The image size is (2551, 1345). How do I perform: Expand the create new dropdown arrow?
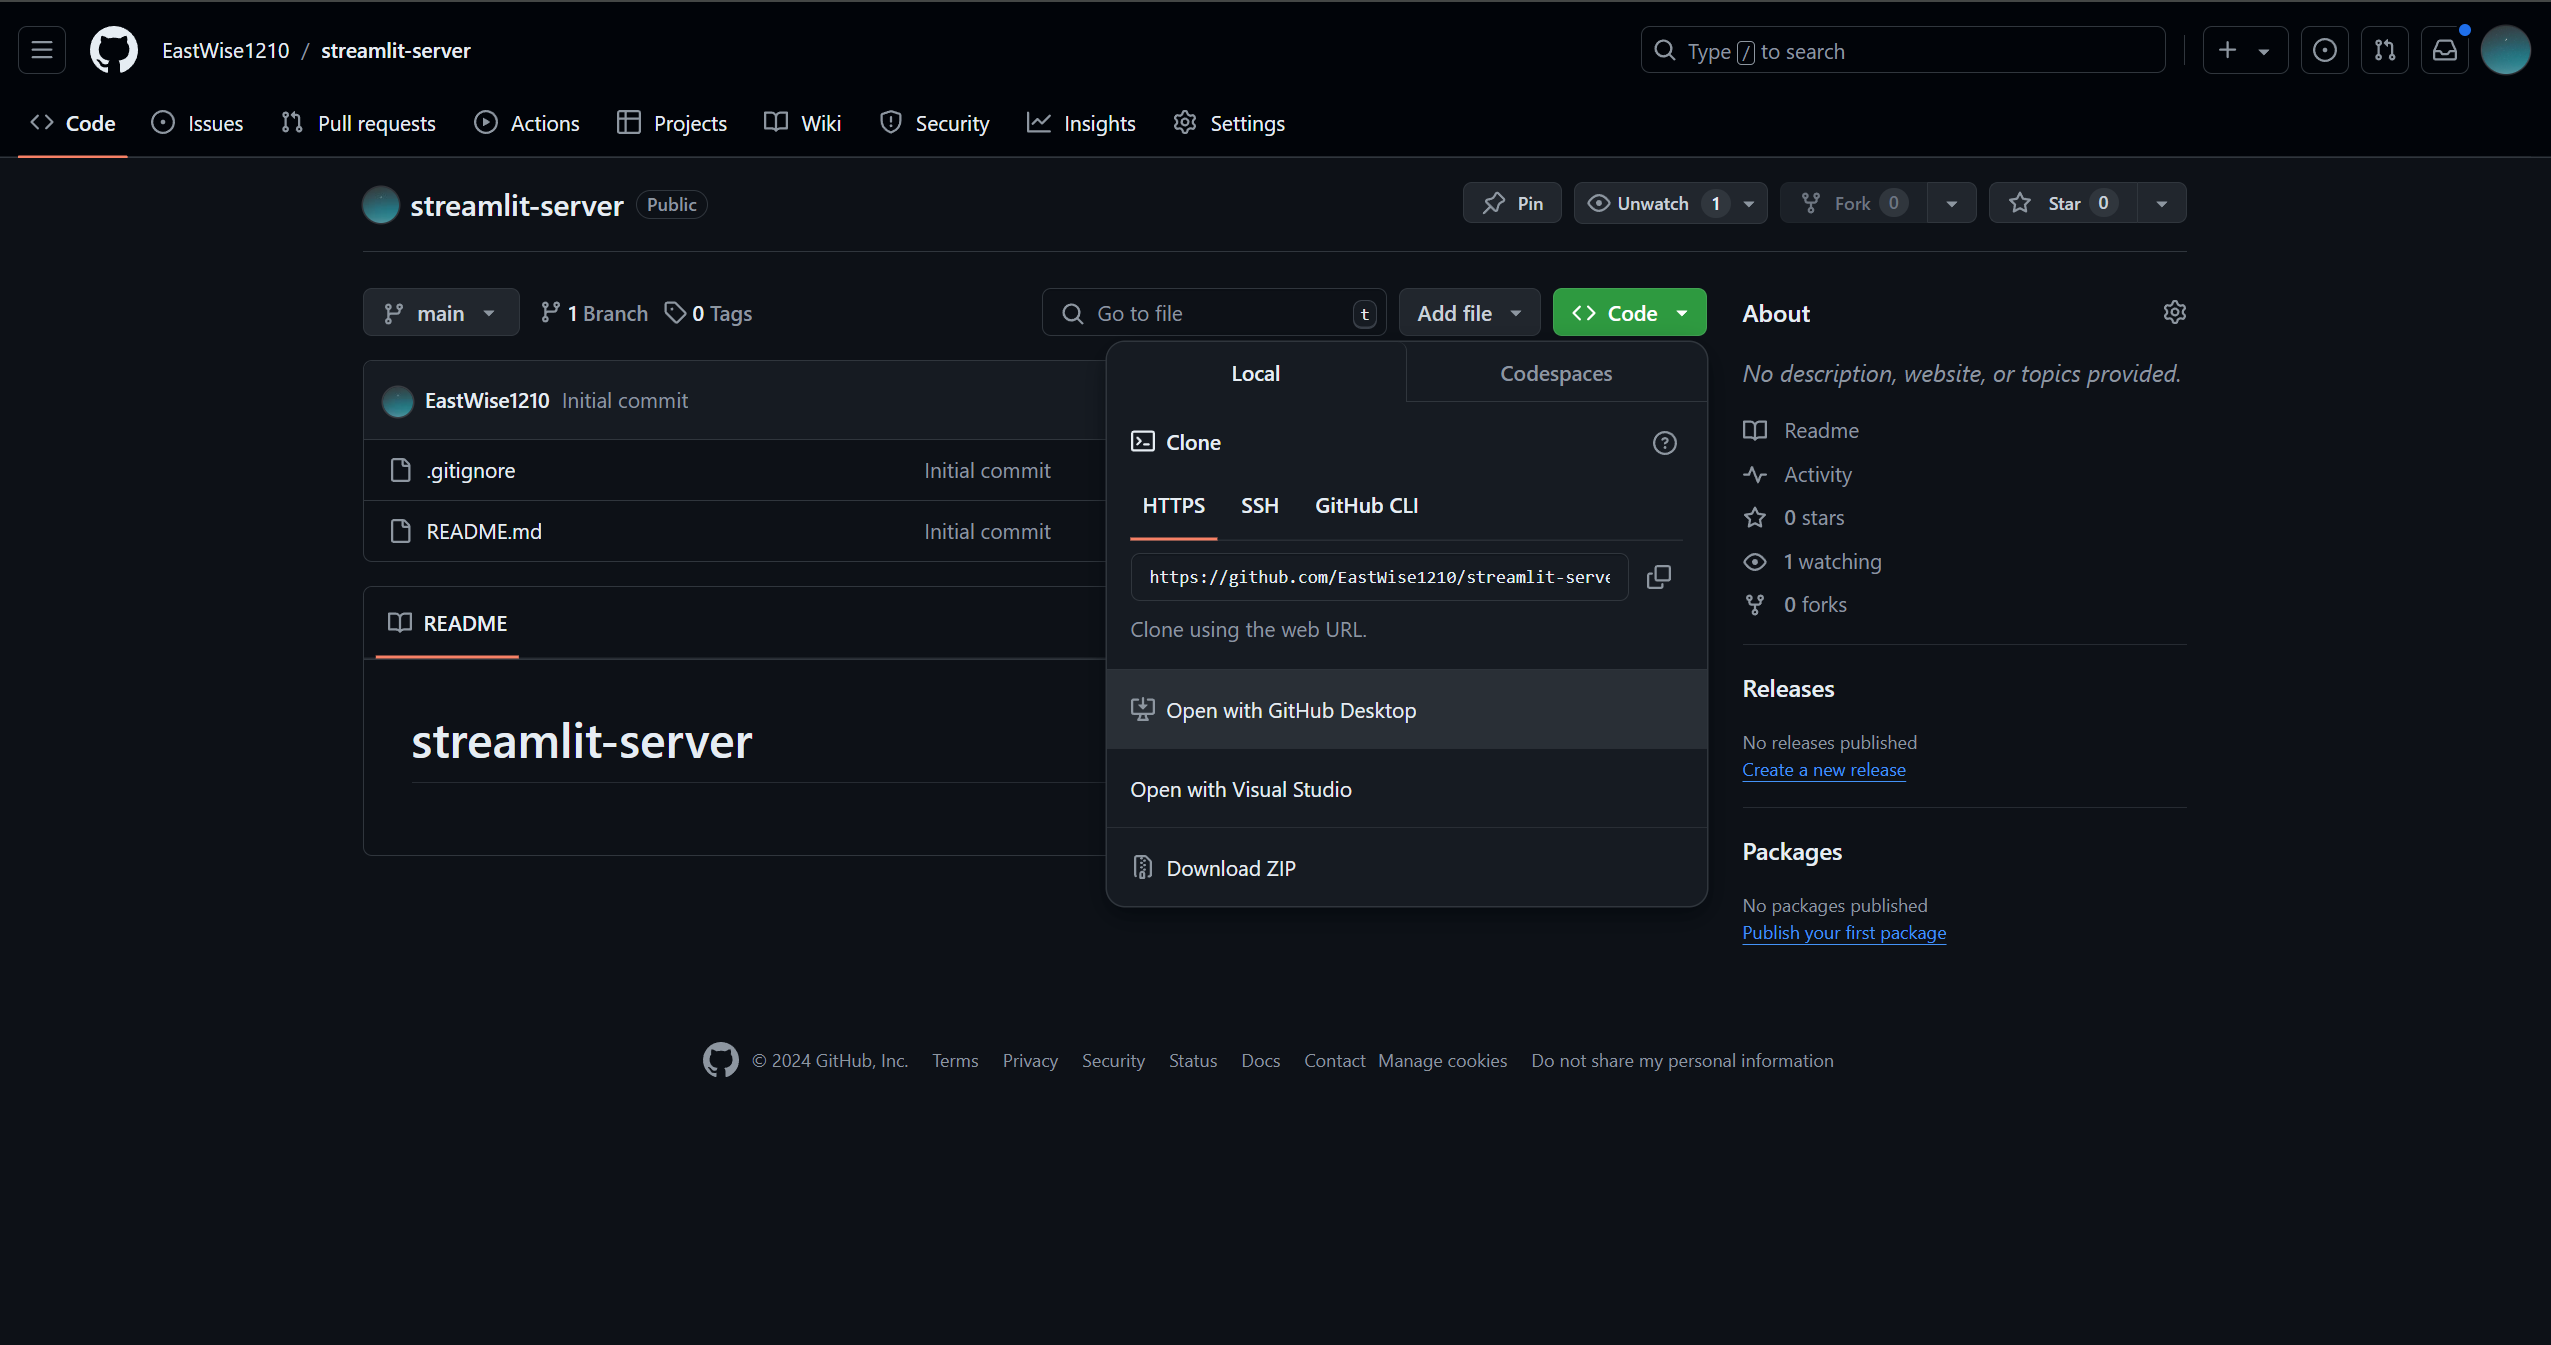[2264, 51]
